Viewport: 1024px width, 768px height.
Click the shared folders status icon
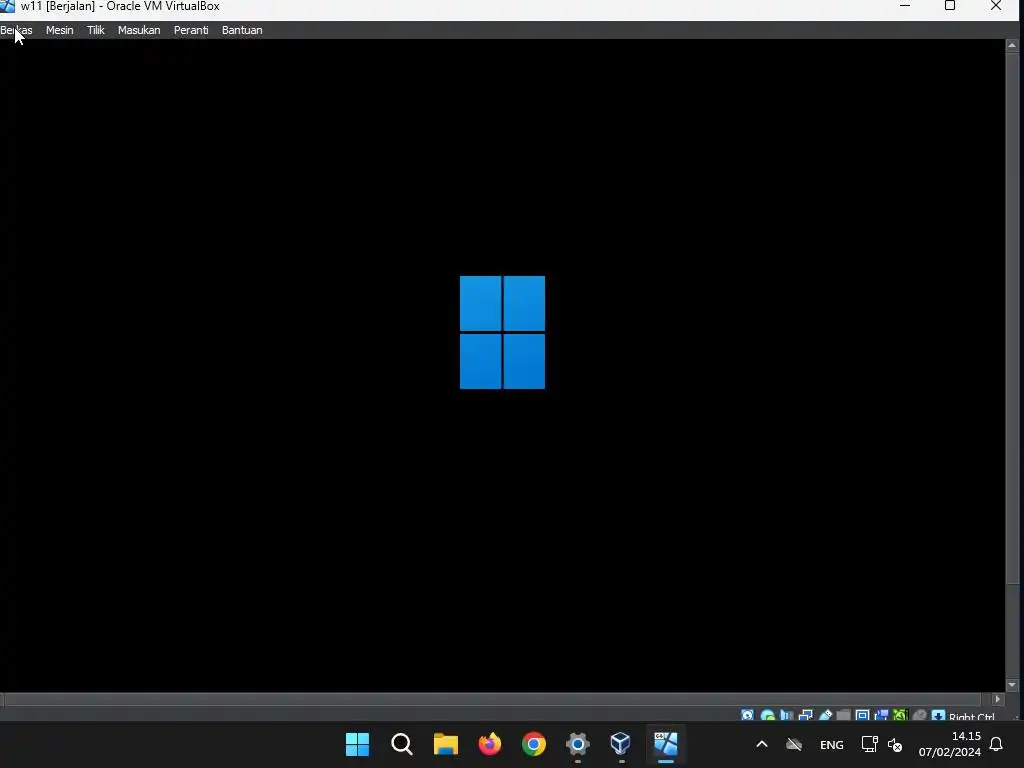click(x=844, y=715)
